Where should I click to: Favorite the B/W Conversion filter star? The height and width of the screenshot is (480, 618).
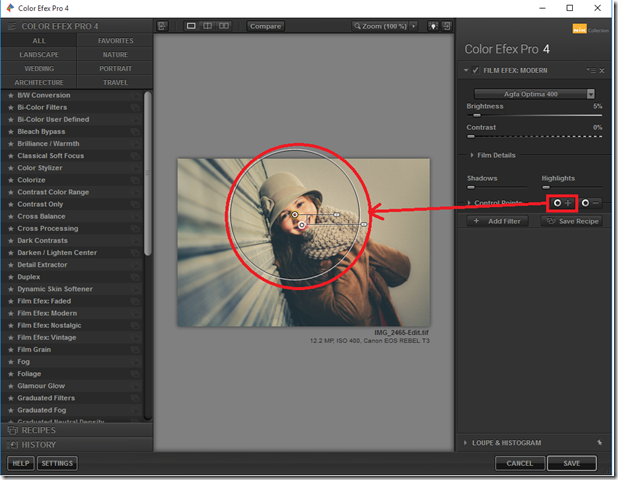(x=11, y=95)
